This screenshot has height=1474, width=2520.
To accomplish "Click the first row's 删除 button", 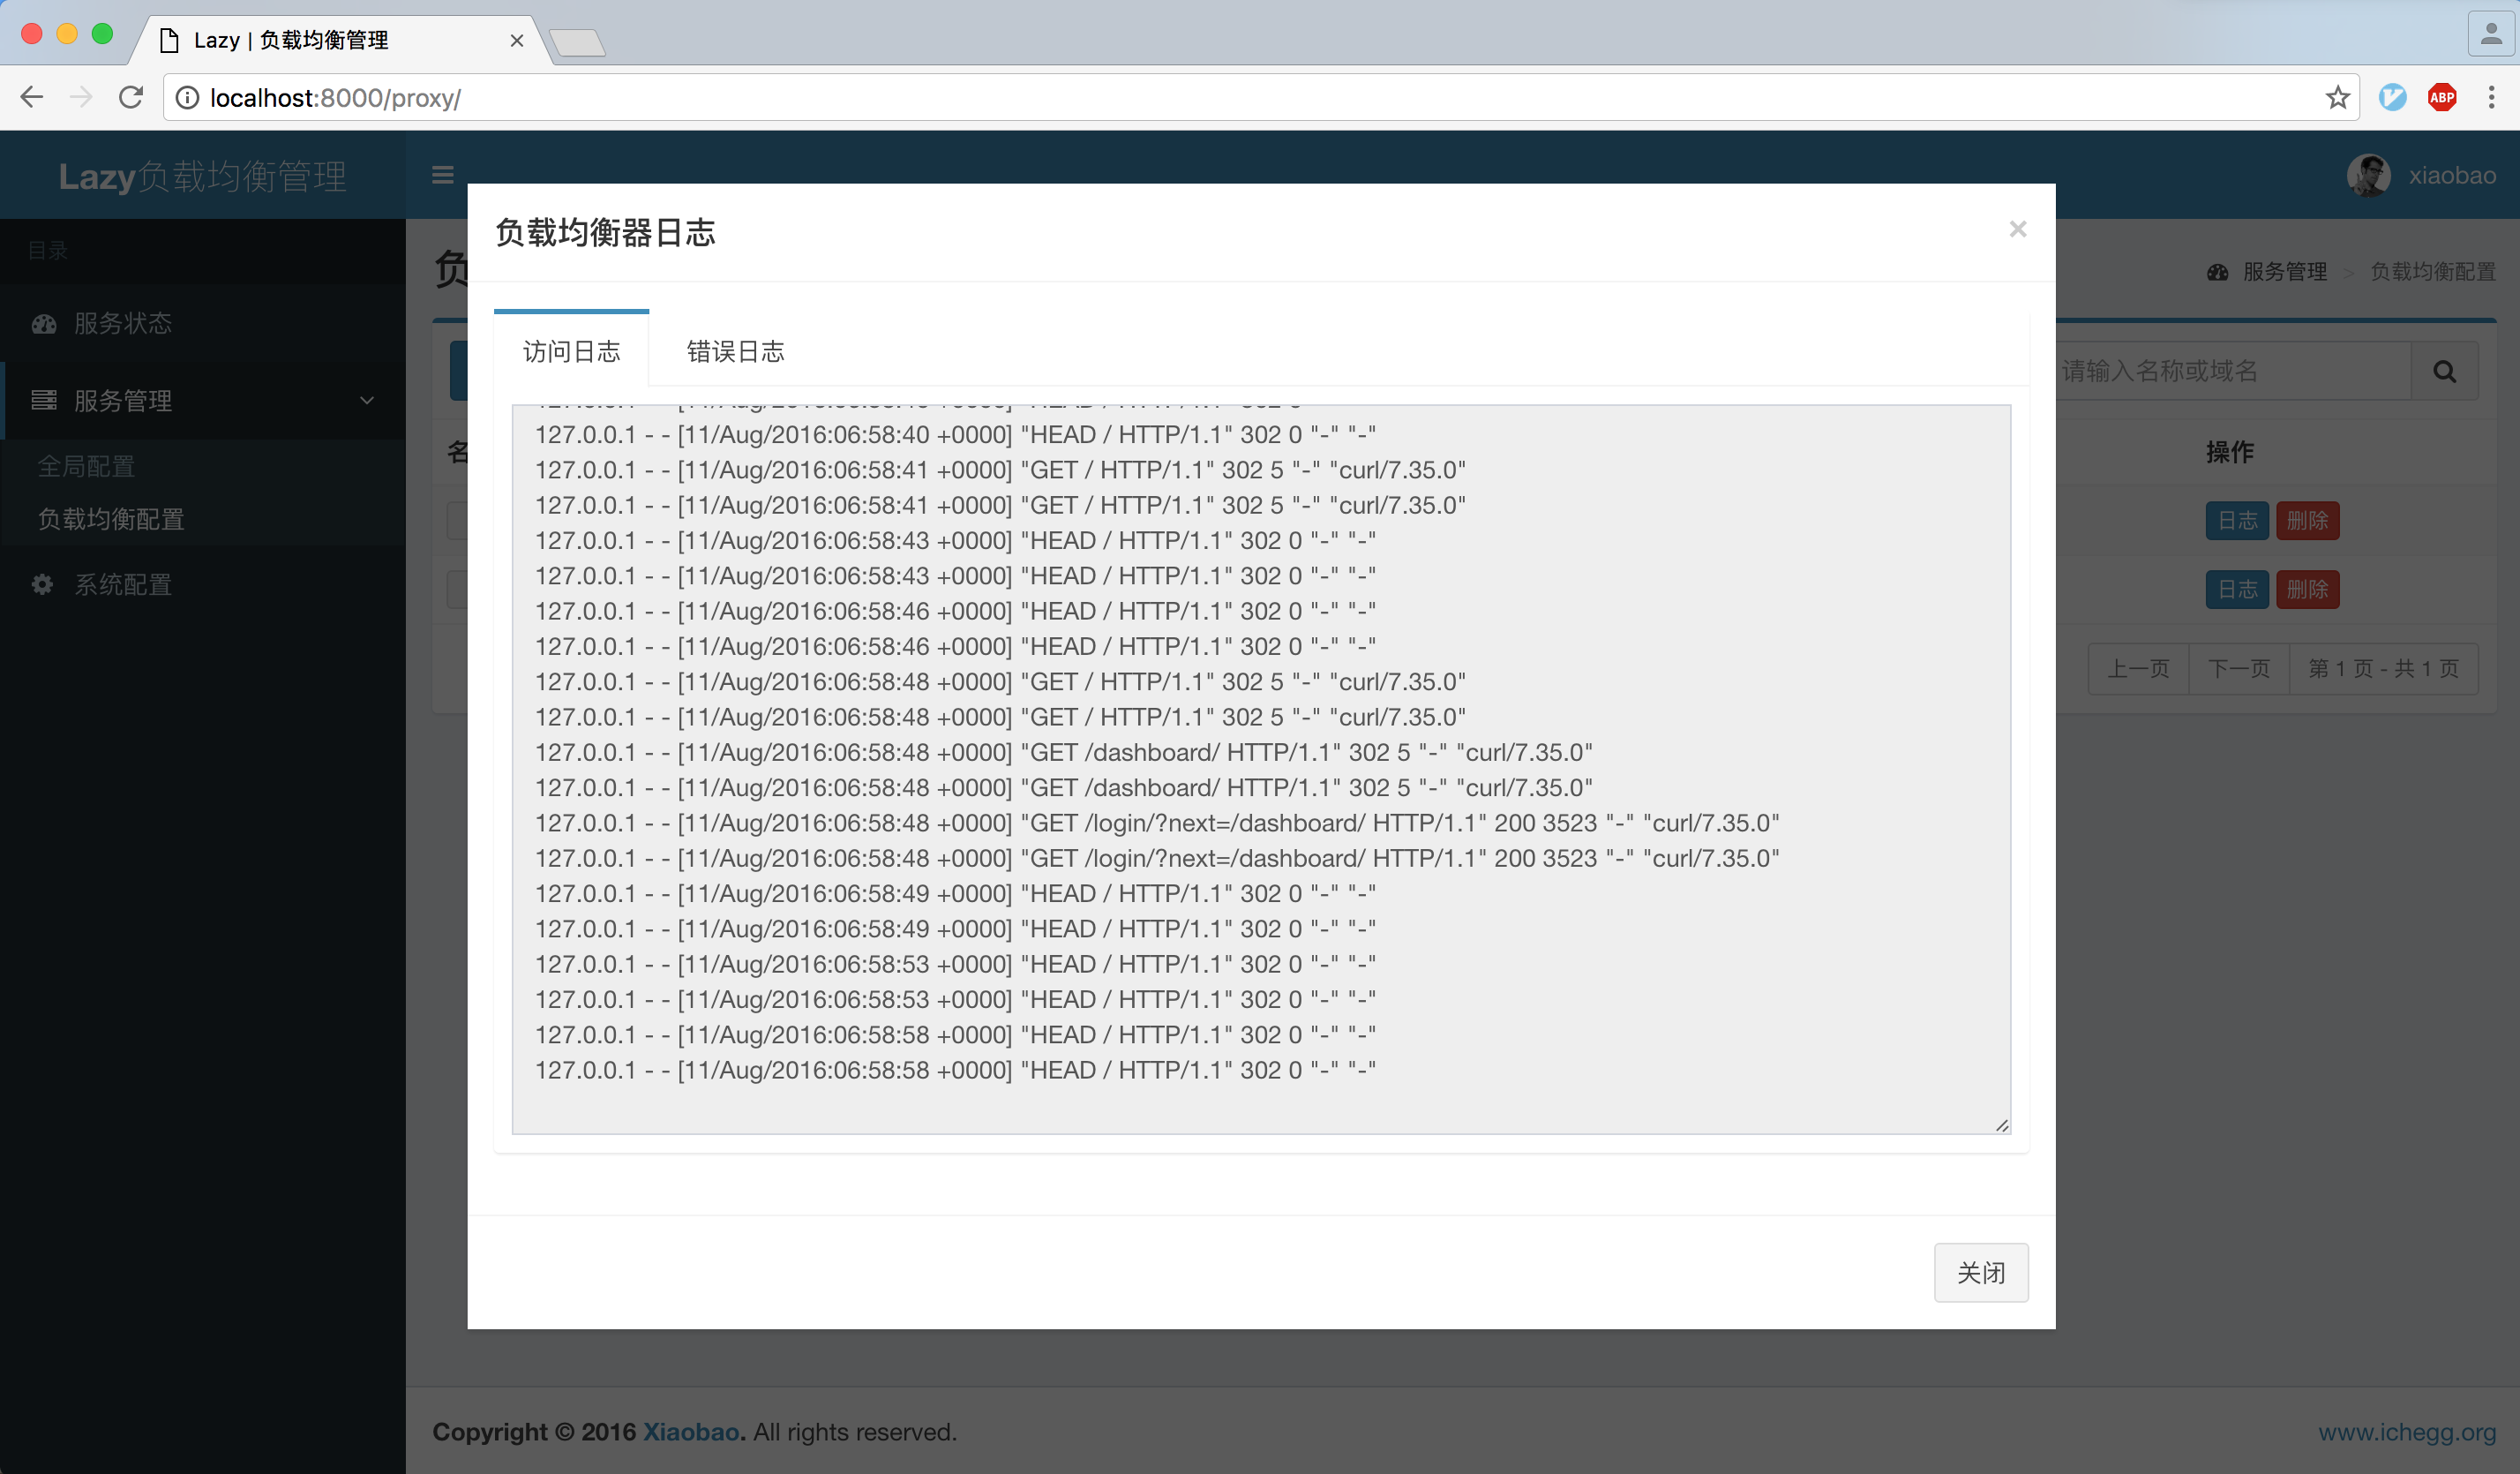I will [x=2307, y=520].
